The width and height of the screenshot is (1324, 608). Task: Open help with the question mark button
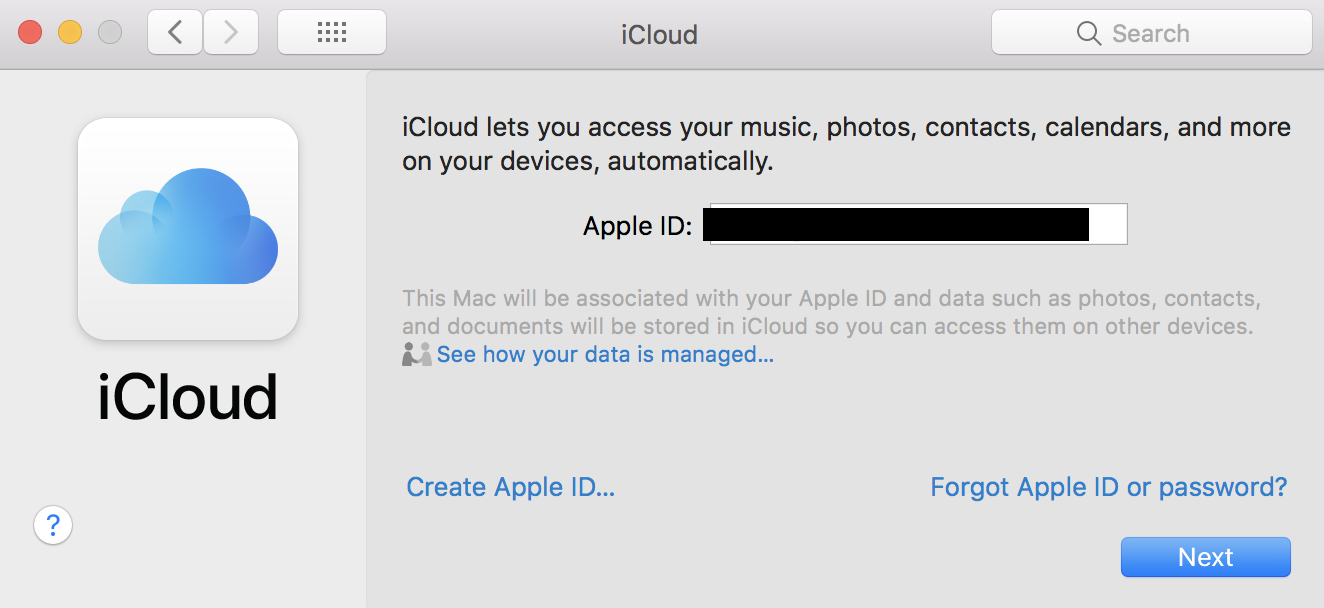click(53, 524)
